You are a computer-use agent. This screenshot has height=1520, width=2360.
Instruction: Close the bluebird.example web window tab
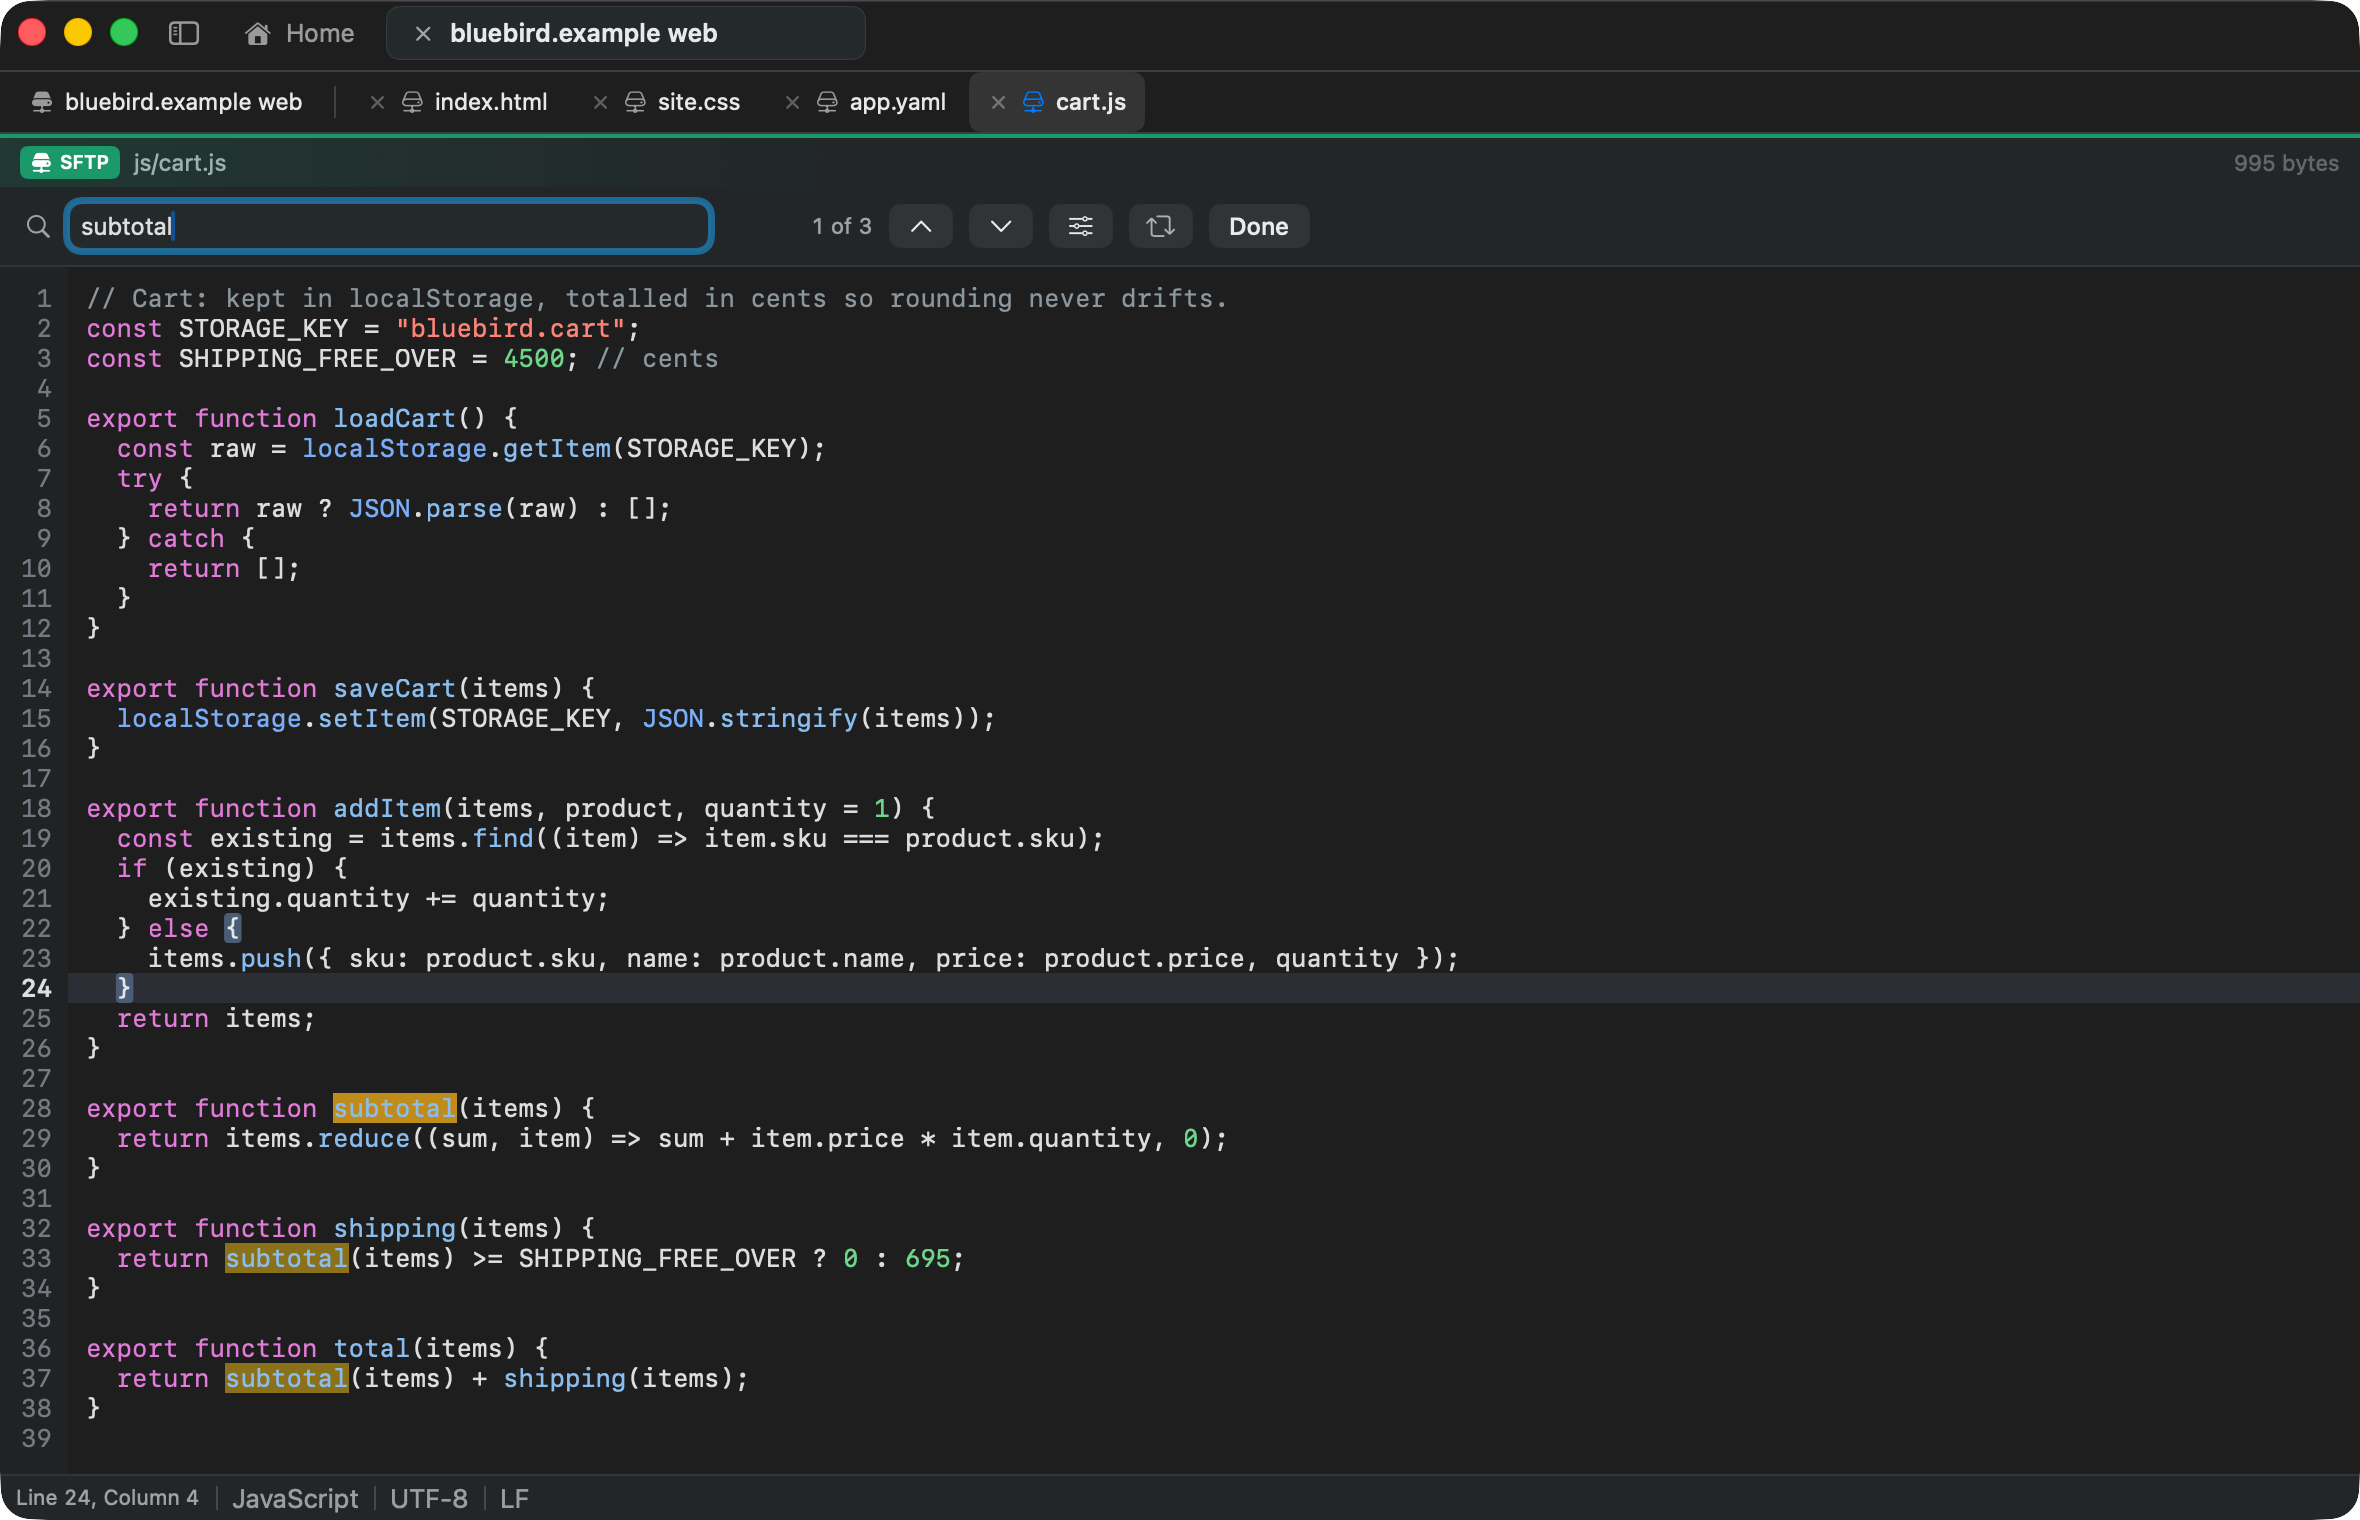[x=423, y=33]
